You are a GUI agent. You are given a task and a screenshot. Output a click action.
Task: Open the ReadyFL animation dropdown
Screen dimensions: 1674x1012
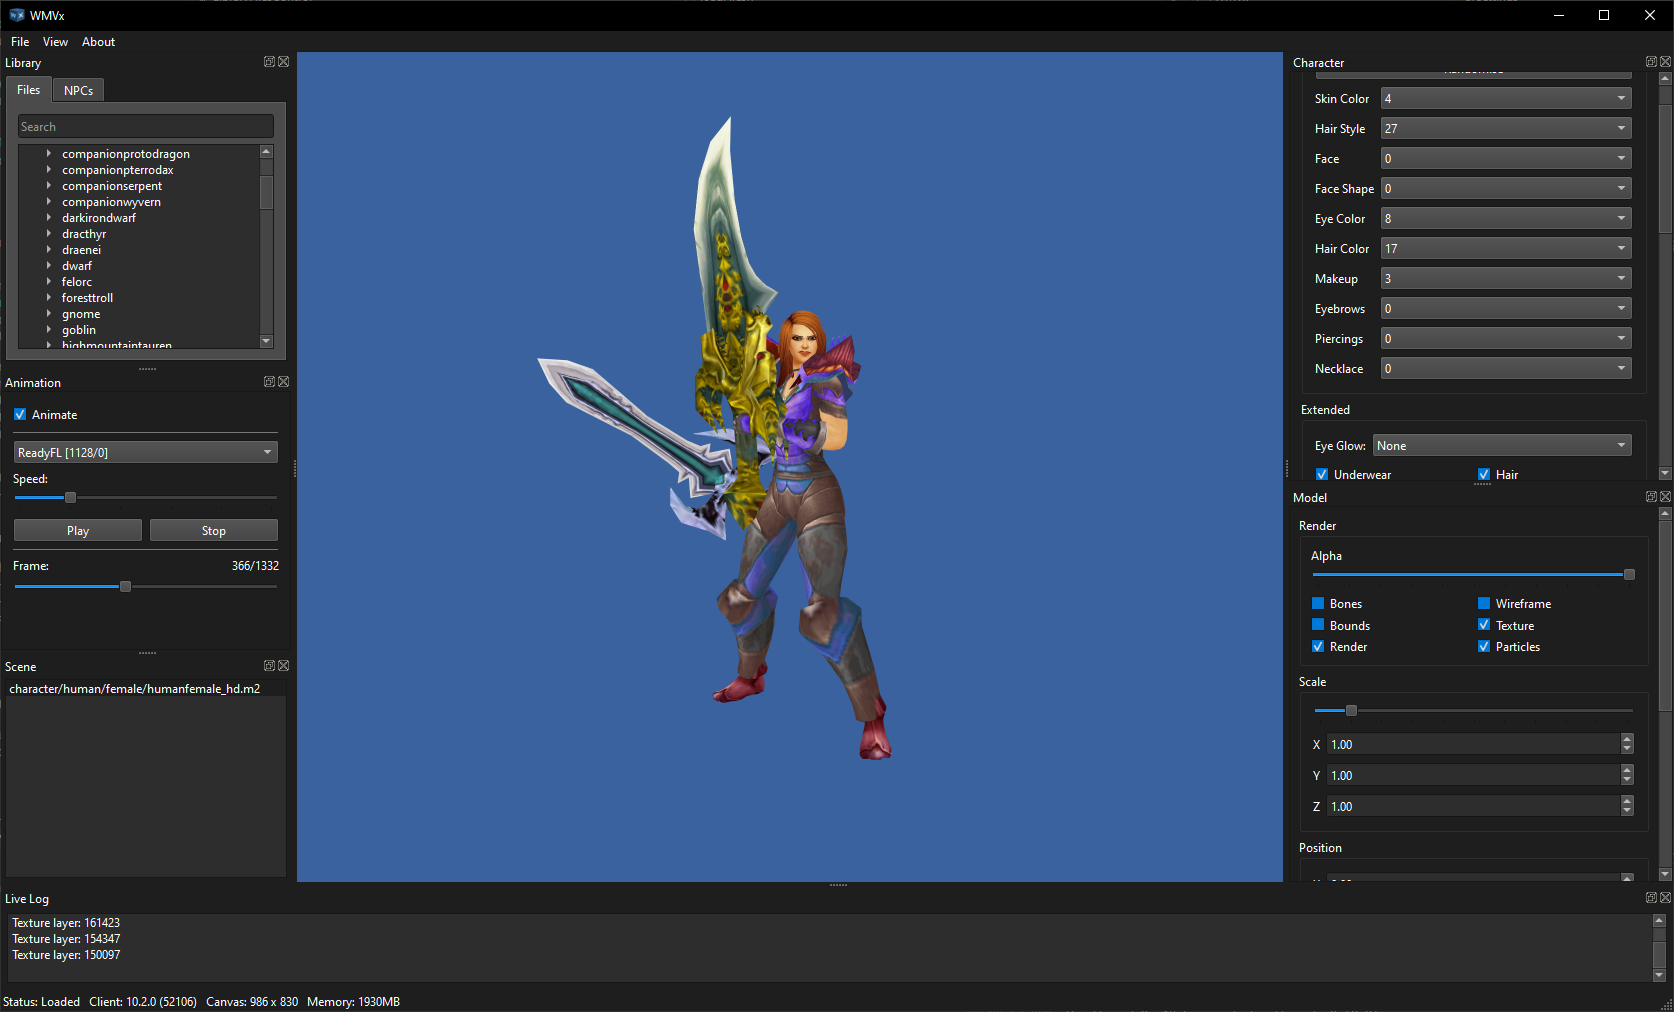pos(145,451)
